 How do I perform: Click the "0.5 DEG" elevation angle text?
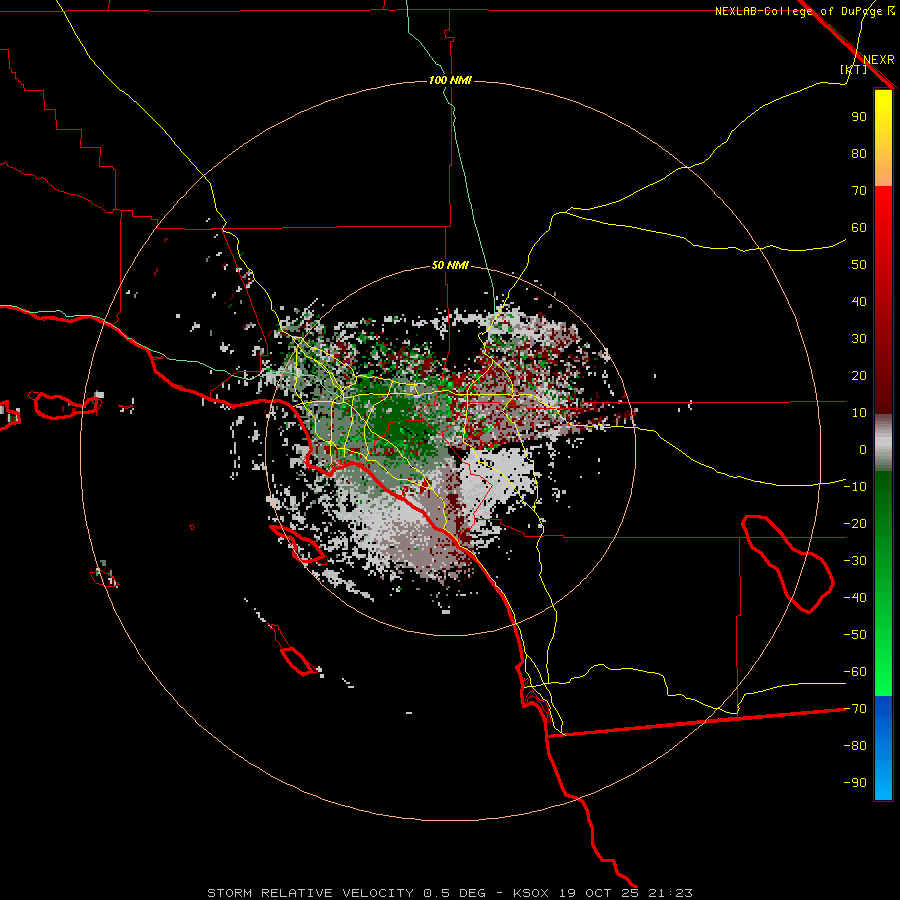454,893
